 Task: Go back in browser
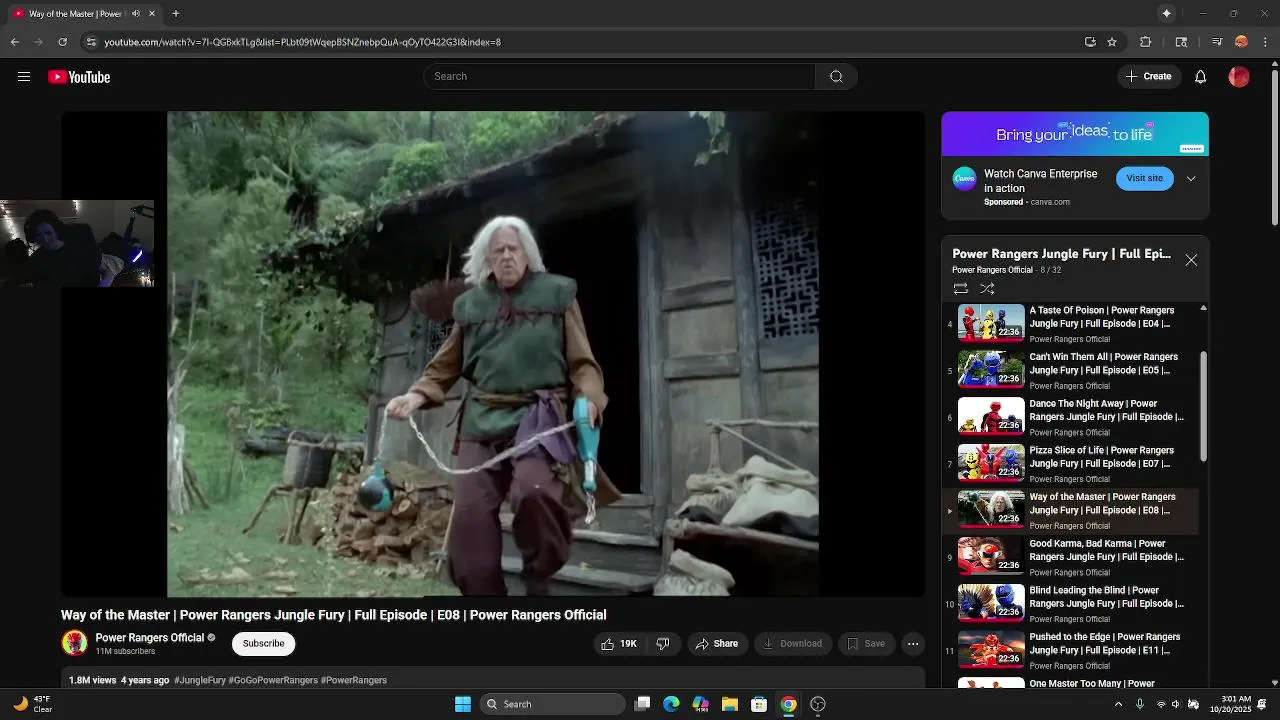pos(14,42)
